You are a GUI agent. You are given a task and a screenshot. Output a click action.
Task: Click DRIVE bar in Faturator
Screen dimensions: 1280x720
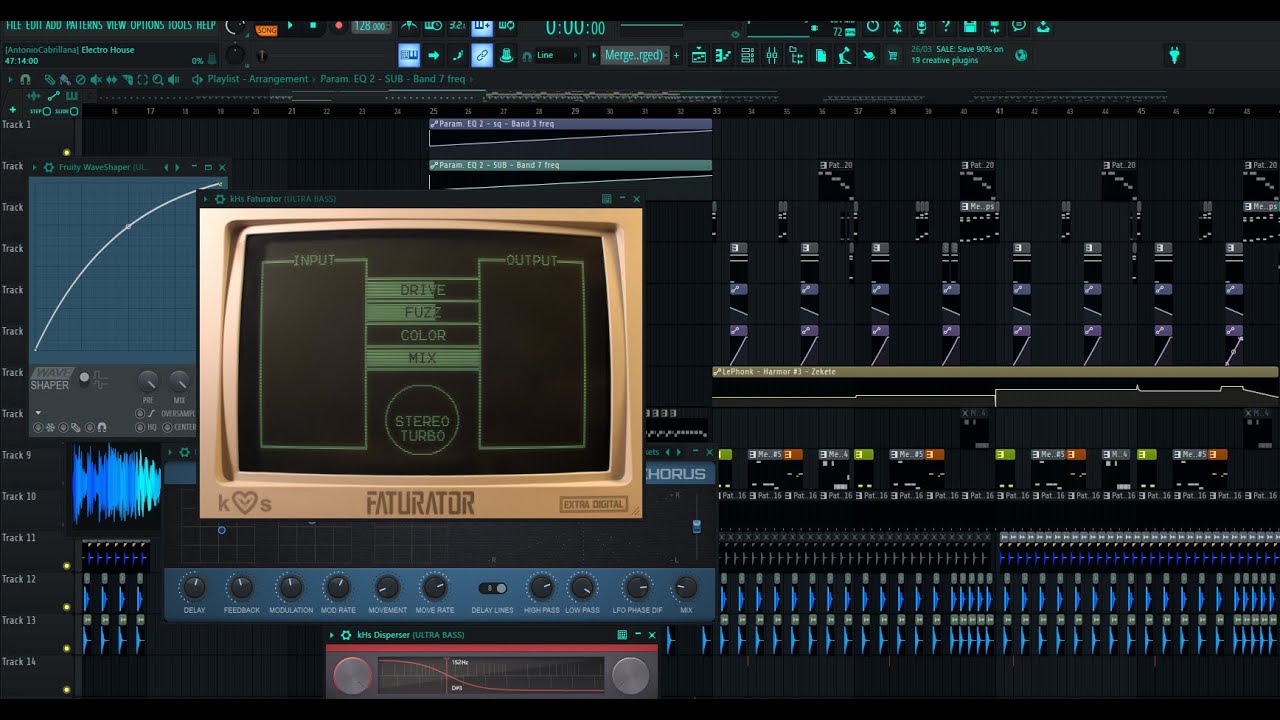(422, 289)
